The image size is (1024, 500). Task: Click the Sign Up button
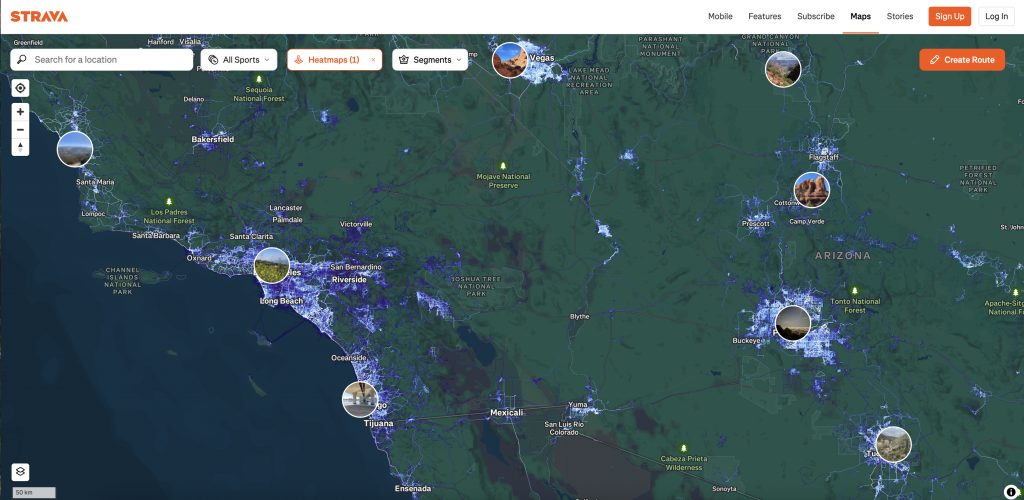pos(950,16)
